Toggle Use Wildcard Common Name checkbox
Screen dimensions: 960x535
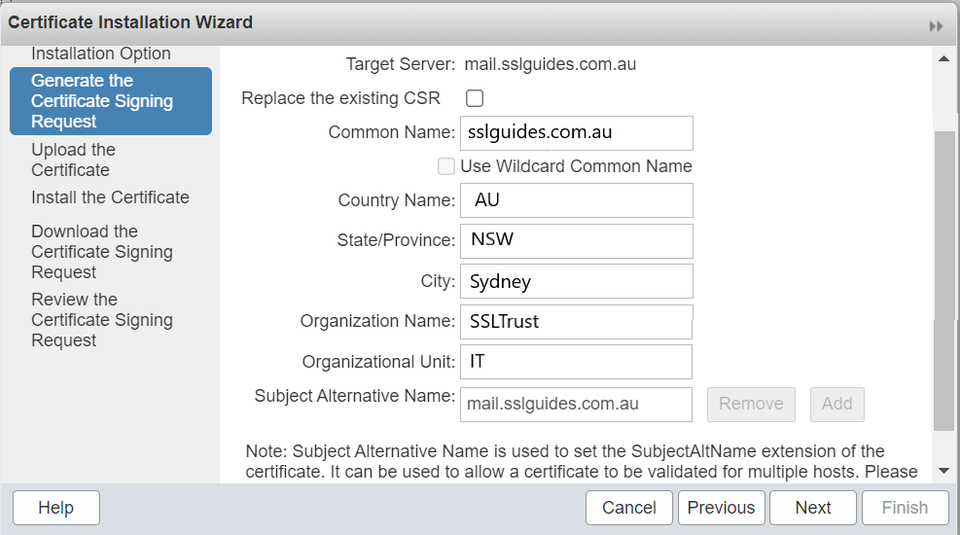[x=447, y=166]
